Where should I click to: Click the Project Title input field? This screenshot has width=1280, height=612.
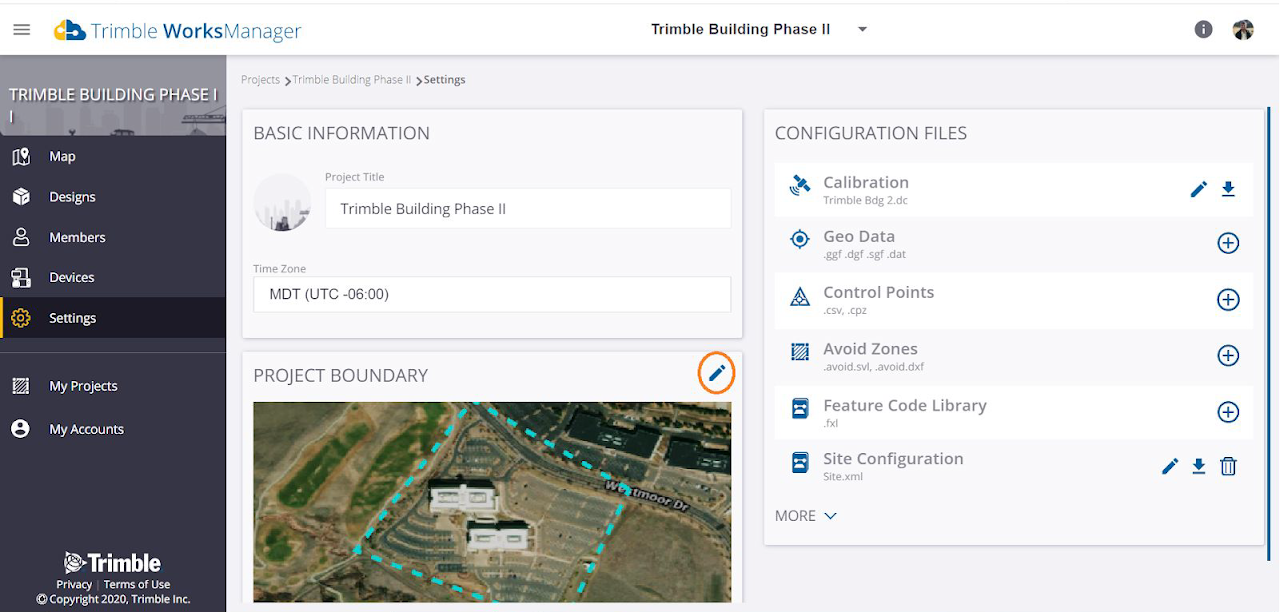click(x=528, y=209)
